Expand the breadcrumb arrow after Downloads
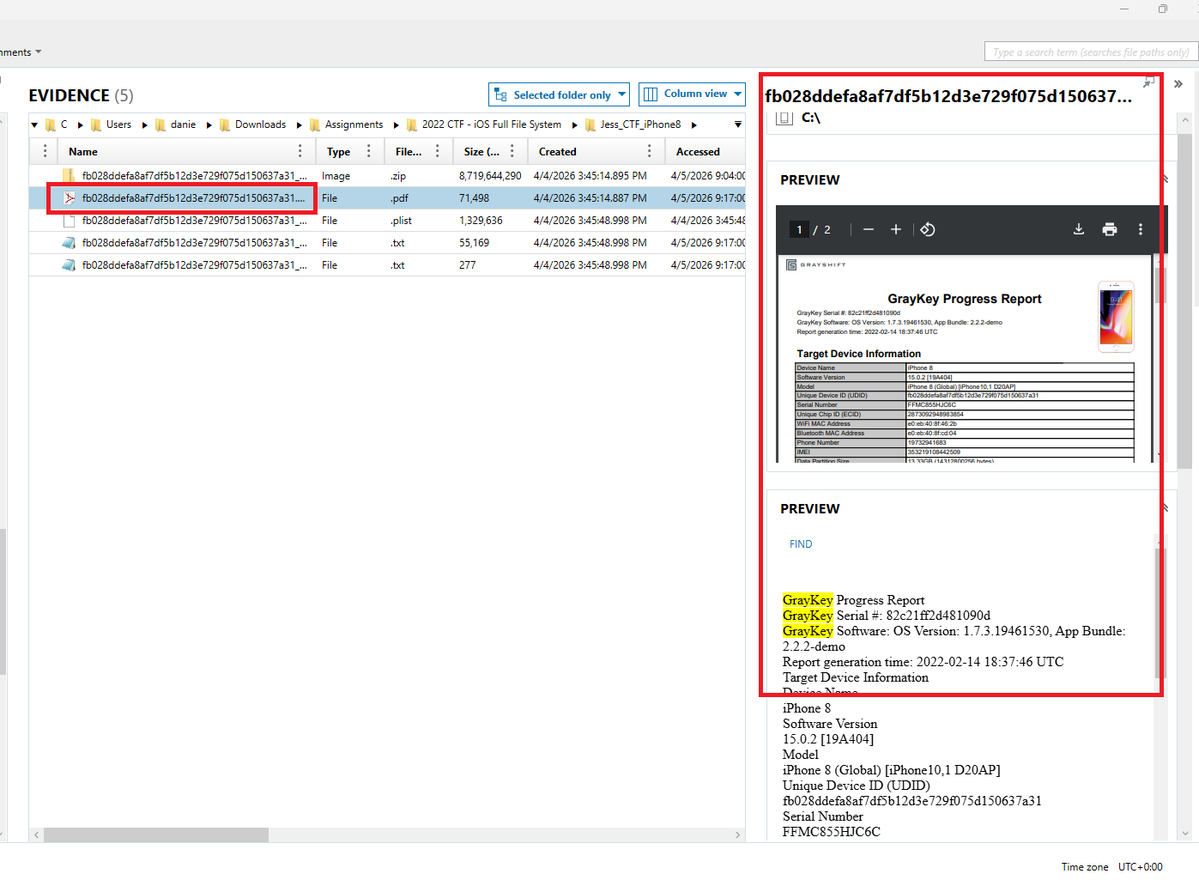This screenshot has height=880, width=1199. [299, 125]
